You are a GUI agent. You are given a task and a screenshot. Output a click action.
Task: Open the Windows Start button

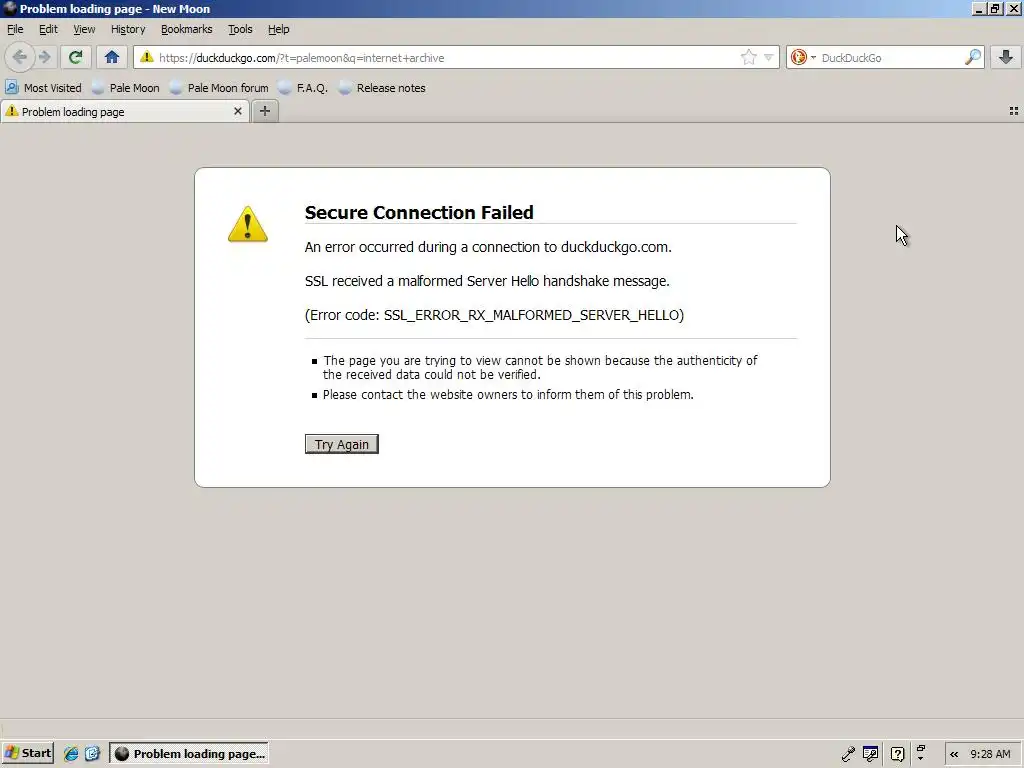pos(27,753)
